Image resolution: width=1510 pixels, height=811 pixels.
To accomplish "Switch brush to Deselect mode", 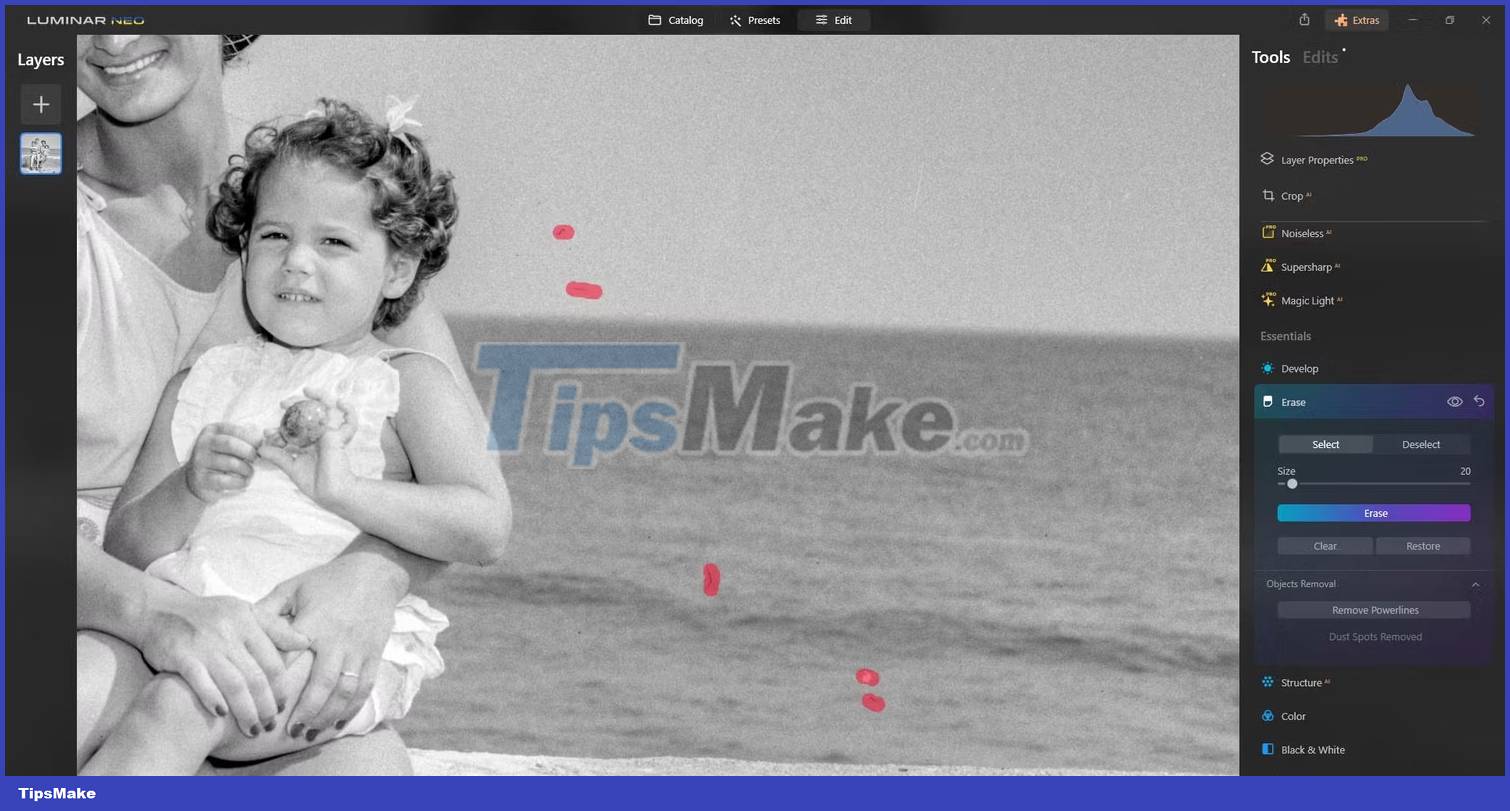I will coord(1421,444).
